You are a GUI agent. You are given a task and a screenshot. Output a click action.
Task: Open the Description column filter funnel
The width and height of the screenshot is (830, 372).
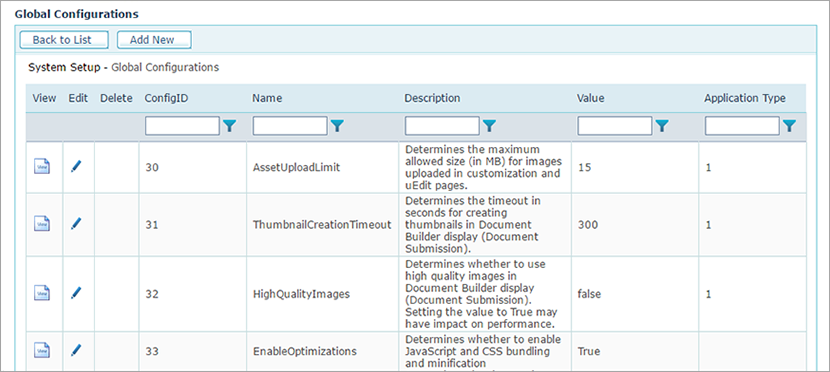(489, 126)
